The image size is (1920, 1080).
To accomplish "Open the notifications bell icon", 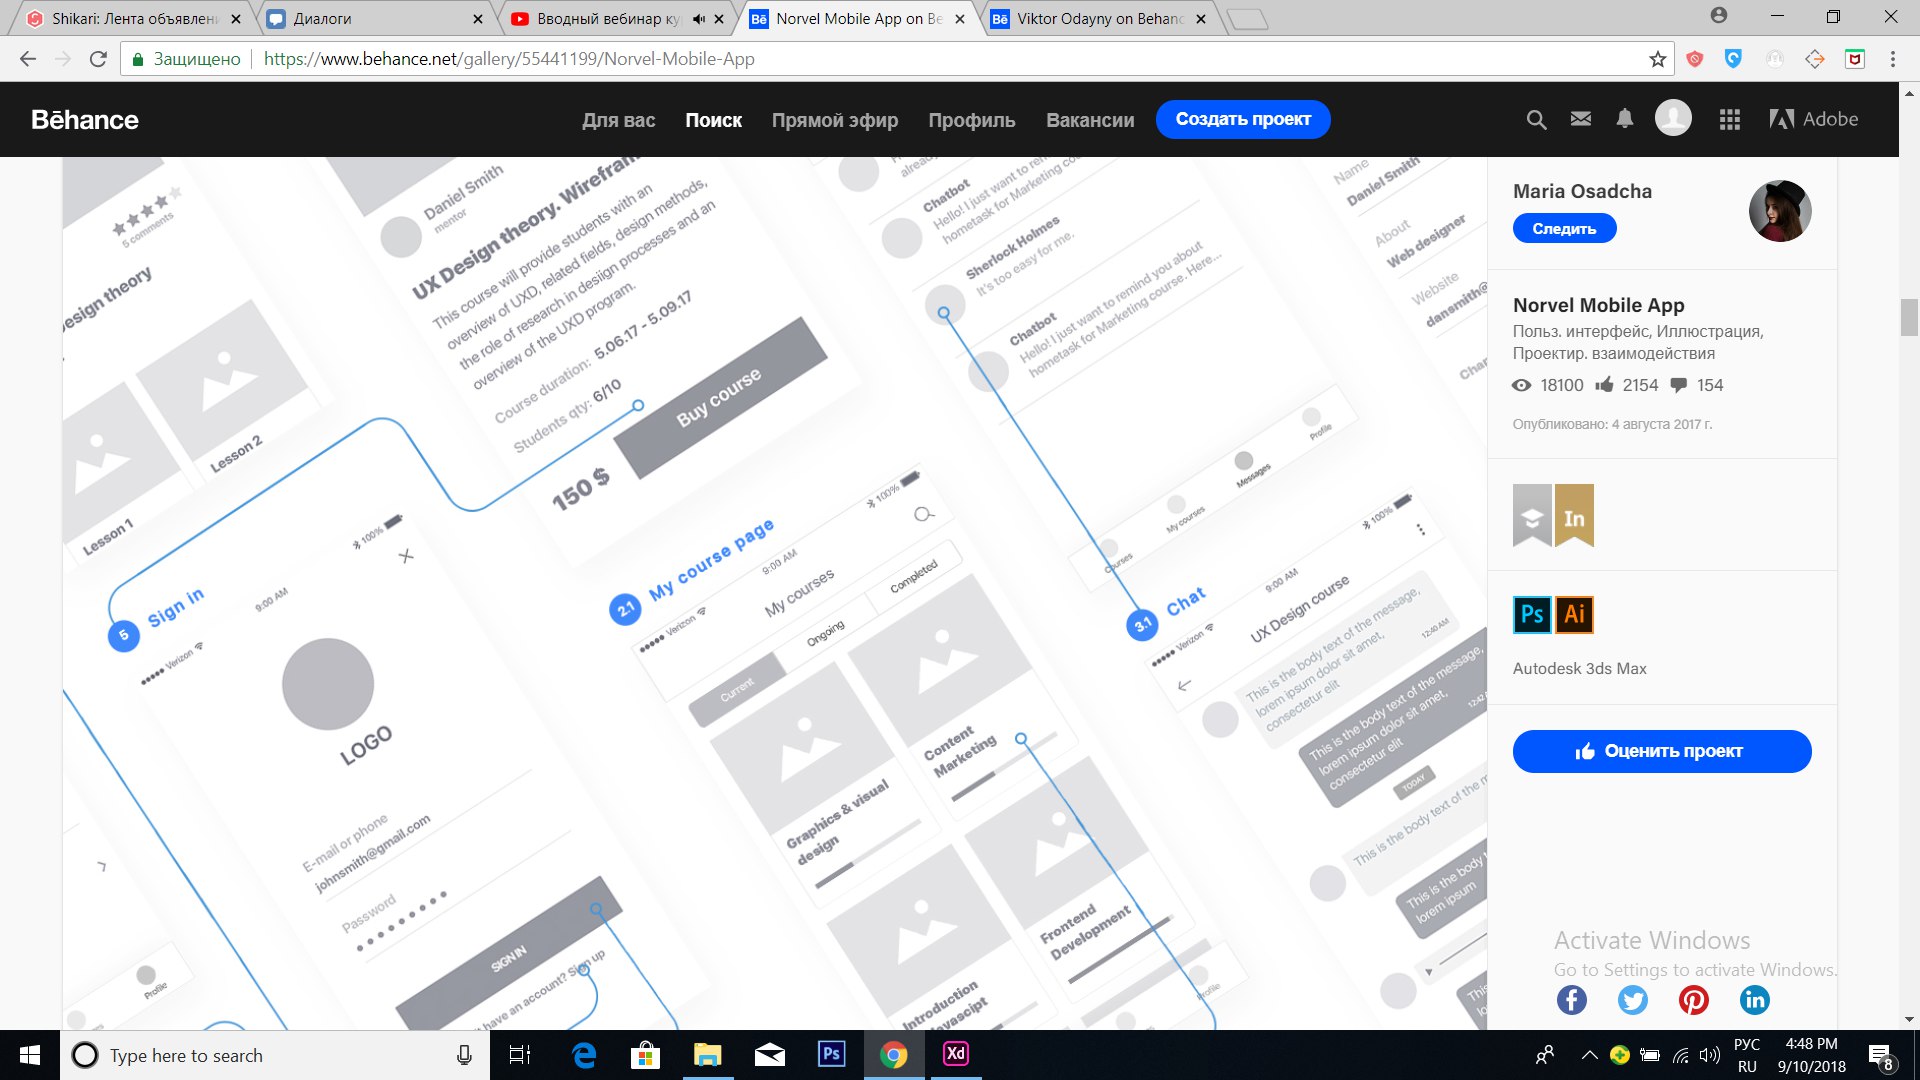I will tap(1625, 119).
